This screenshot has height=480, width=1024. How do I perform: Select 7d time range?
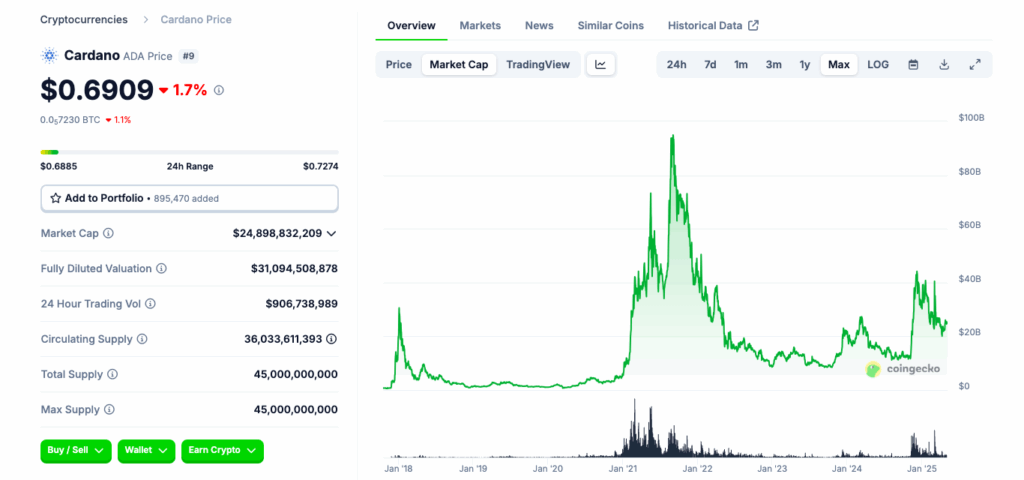tap(710, 65)
